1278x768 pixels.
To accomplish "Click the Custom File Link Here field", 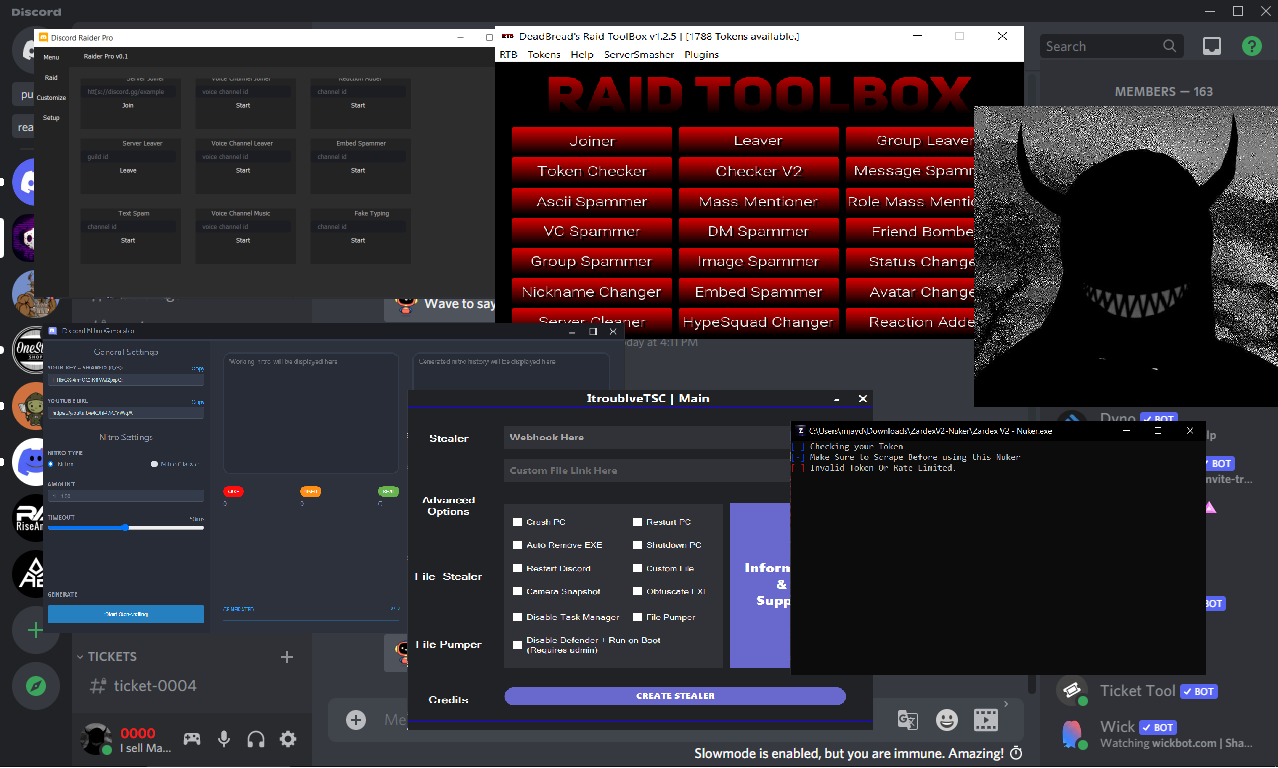I will pyautogui.click(x=648, y=470).
